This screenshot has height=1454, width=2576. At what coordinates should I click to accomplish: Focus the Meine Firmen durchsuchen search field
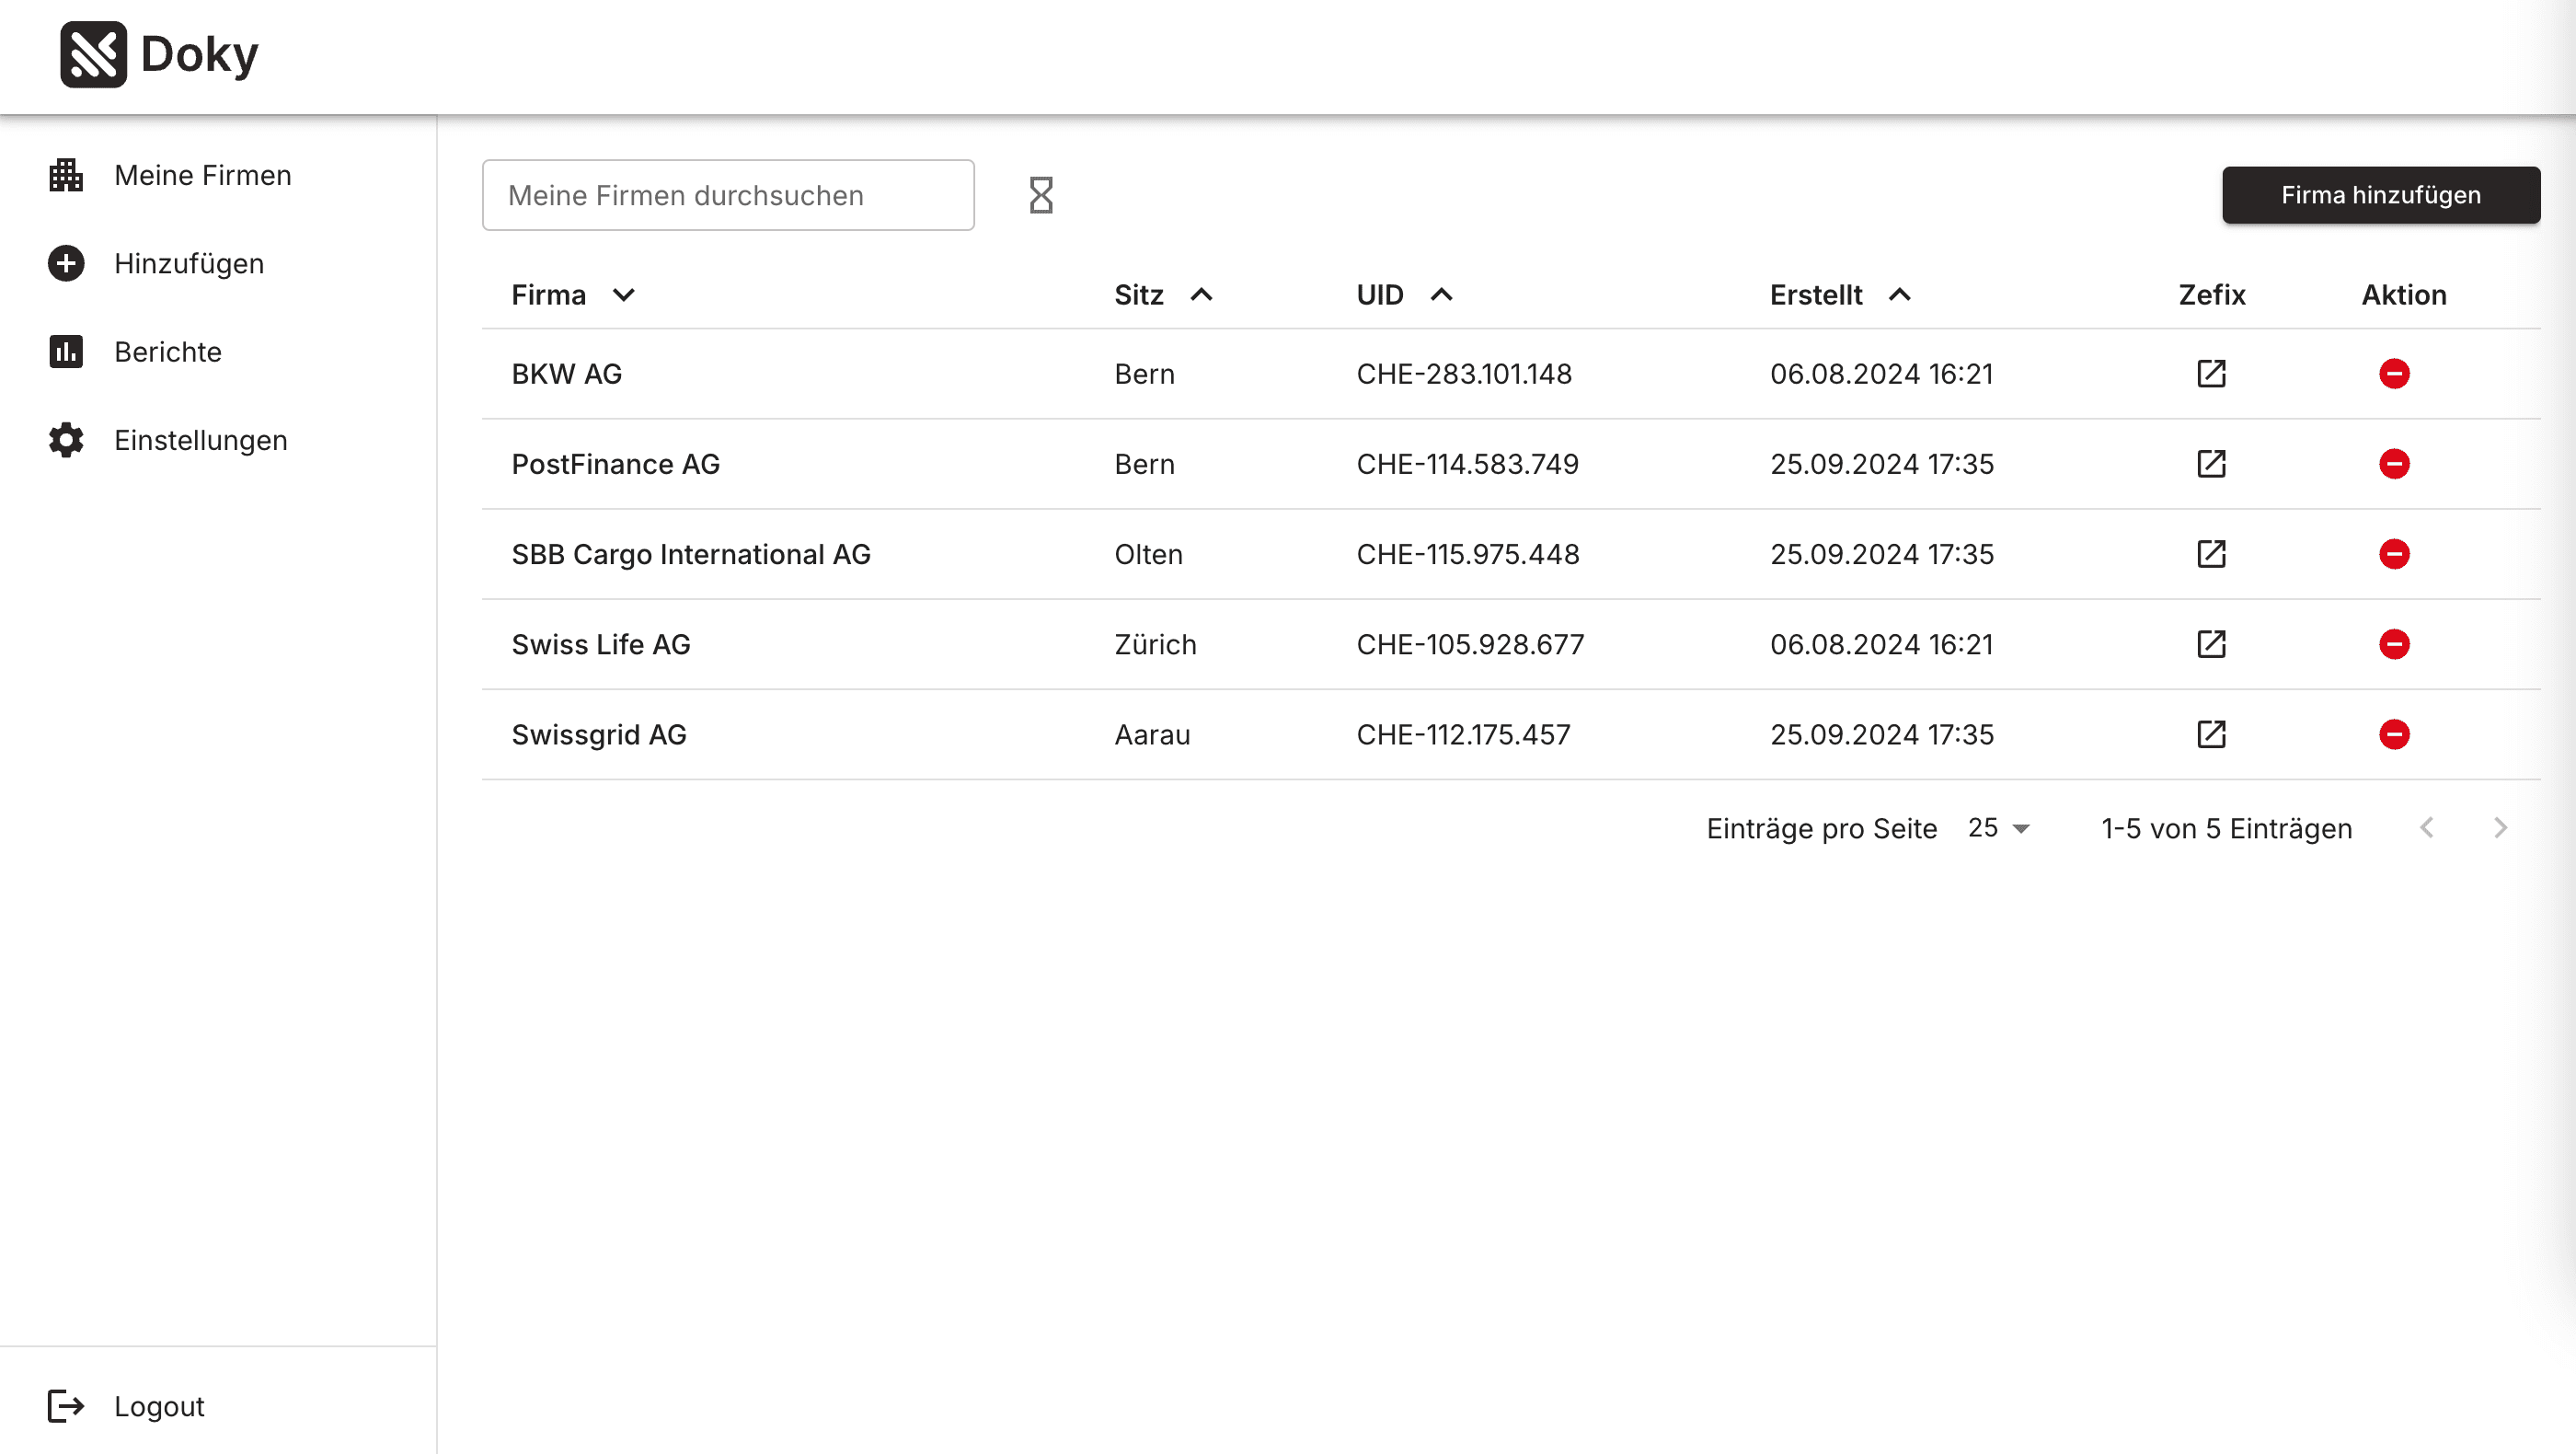click(x=728, y=195)
